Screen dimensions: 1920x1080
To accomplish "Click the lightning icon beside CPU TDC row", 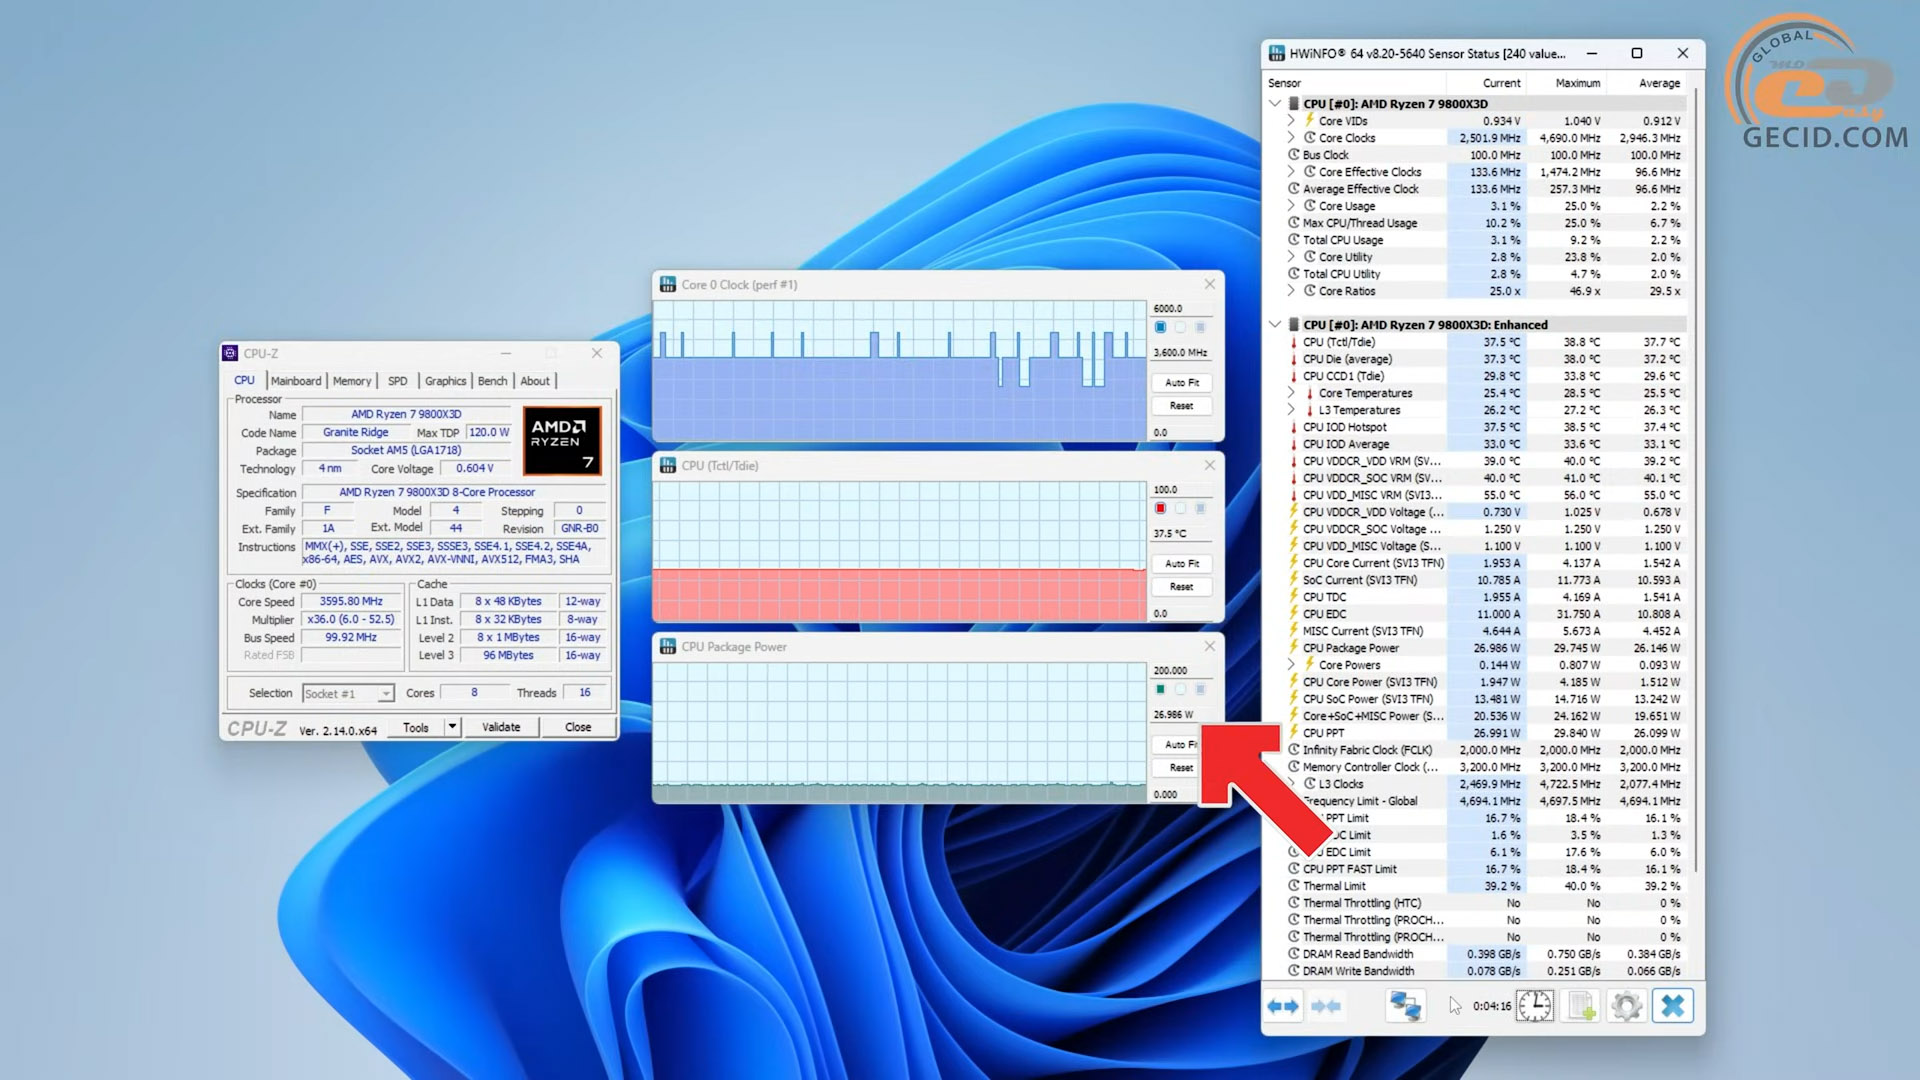I will tap(1294, 597).
